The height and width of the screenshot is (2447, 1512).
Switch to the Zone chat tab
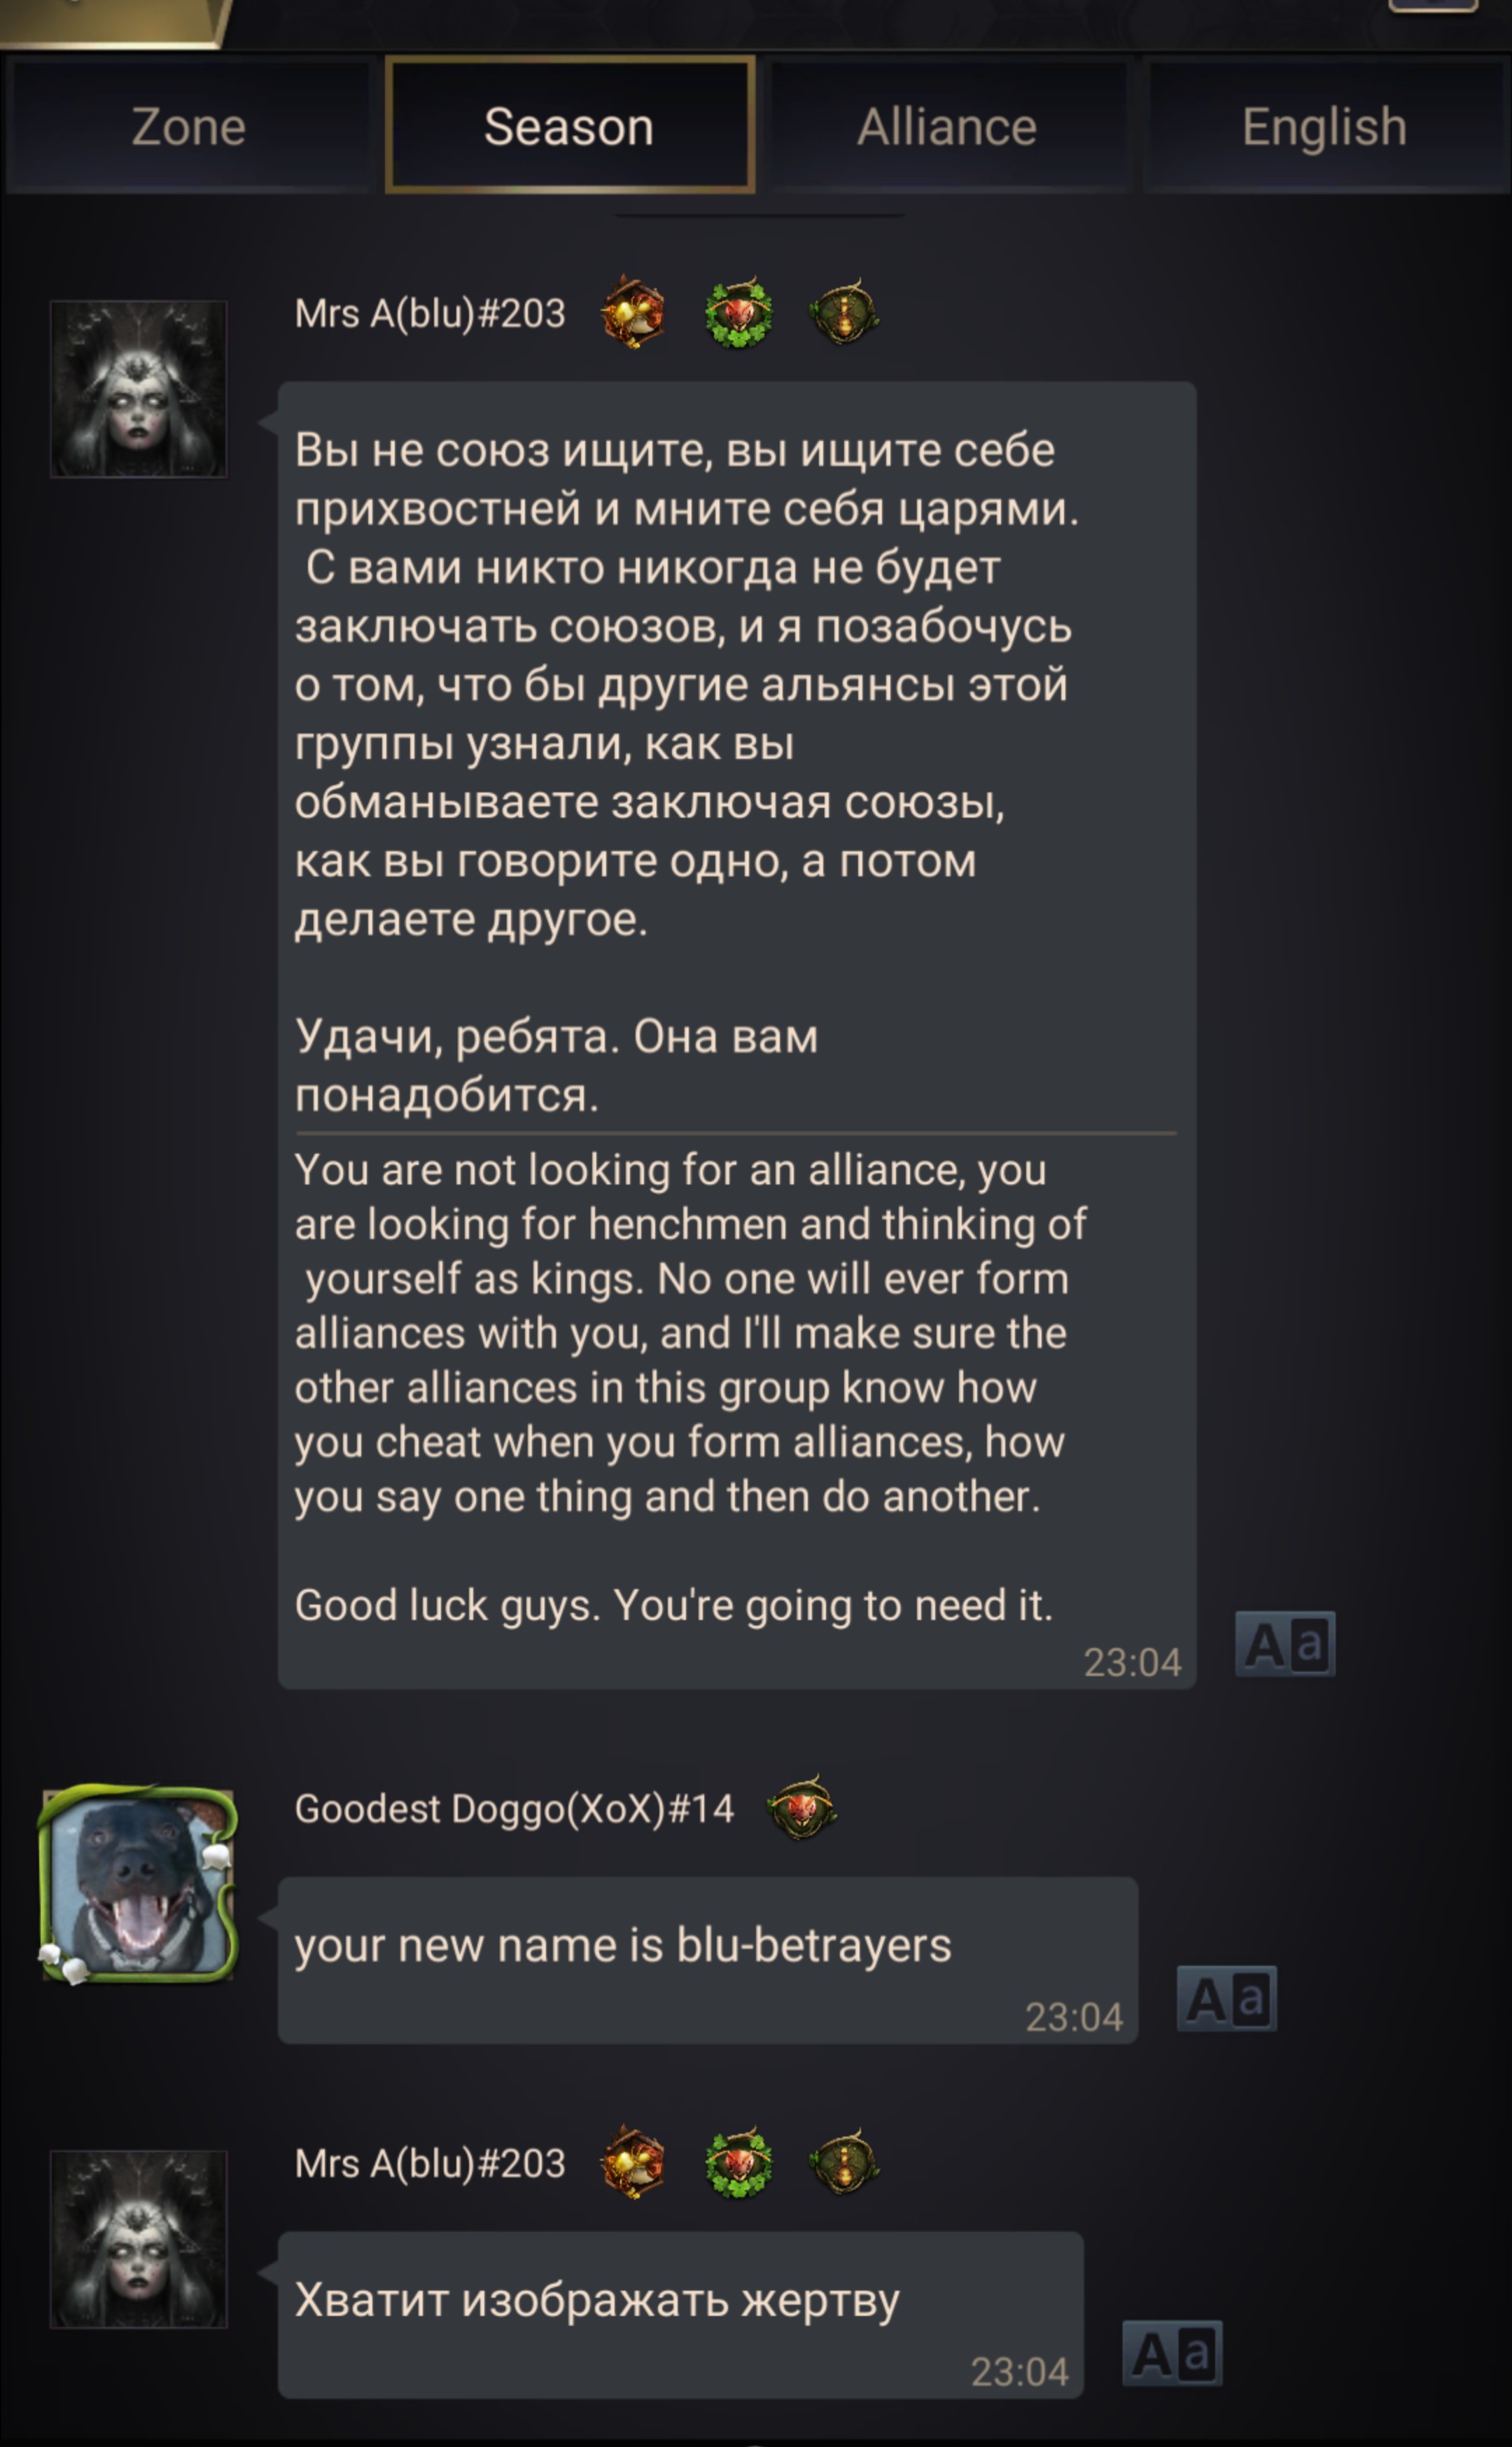click(x=188, y=127)
